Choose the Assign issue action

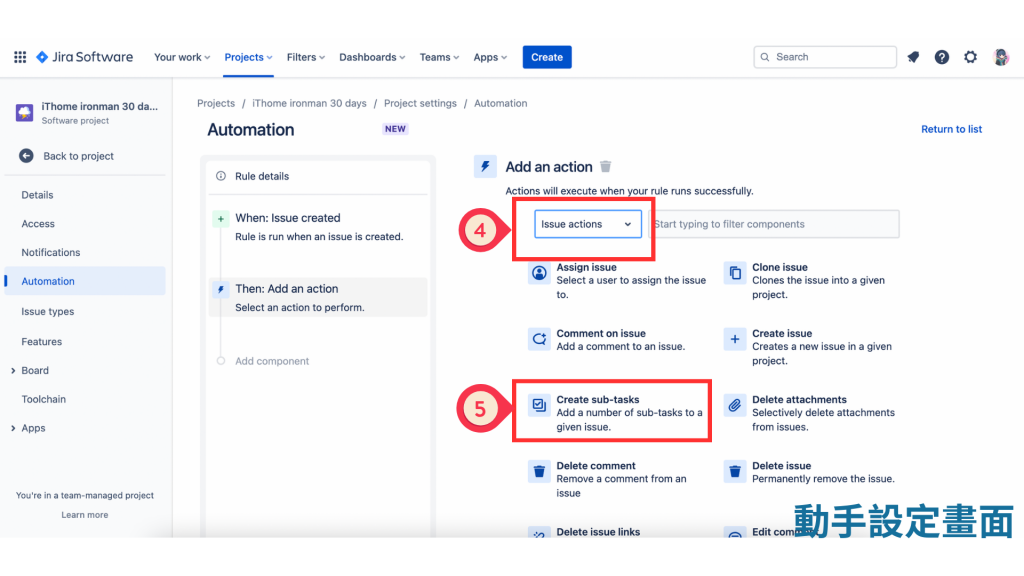[616, 281]
